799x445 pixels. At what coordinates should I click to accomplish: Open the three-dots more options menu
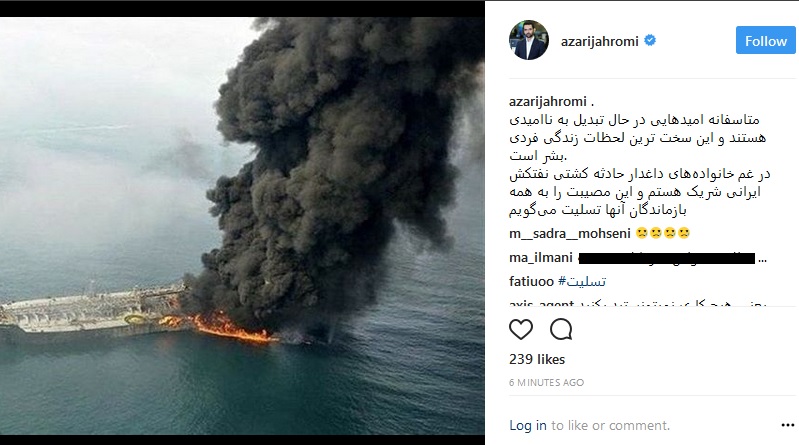(x=787, y=425)
